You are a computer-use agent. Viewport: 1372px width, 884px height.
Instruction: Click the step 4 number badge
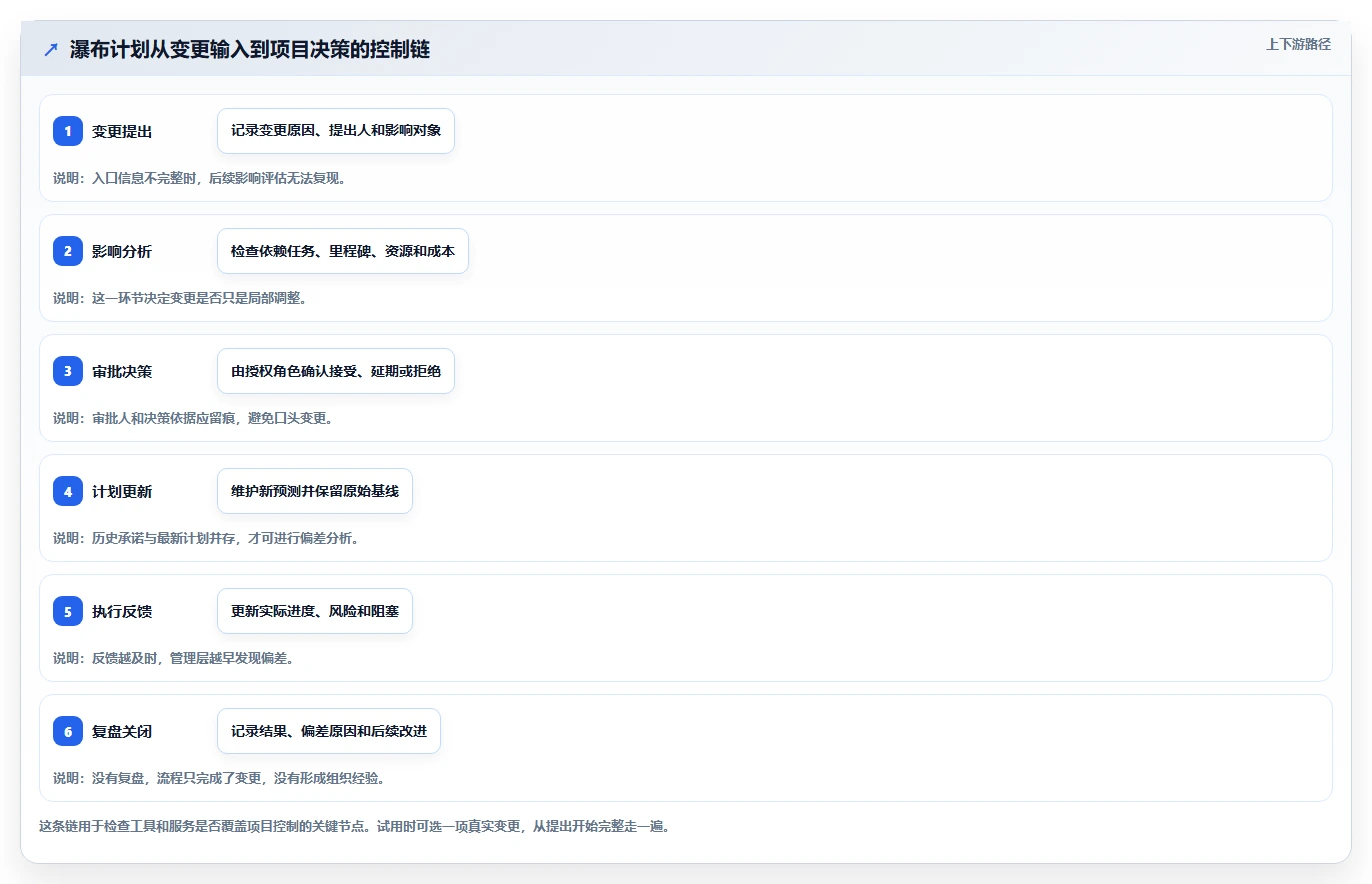click(68, 491)
